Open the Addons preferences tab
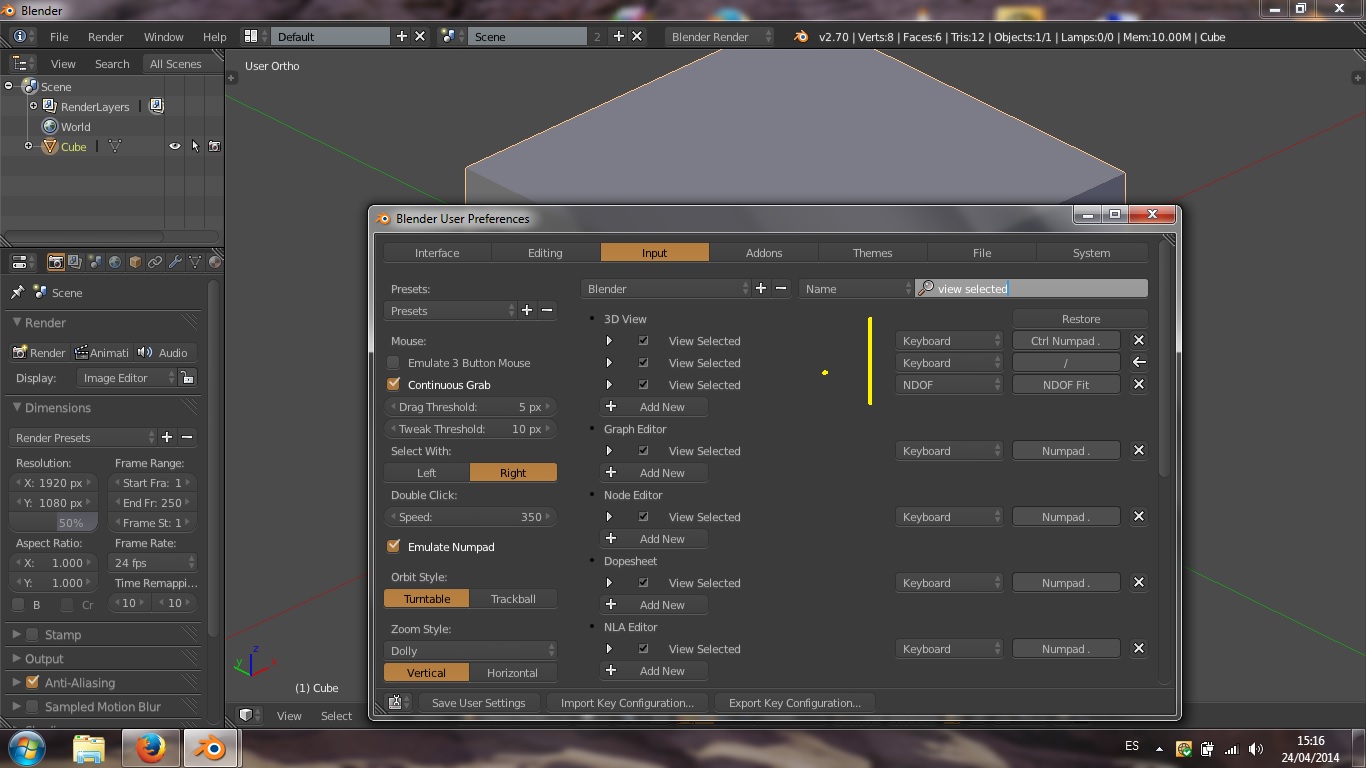Viewport: 1366px width, 768px height. point(764,252)
